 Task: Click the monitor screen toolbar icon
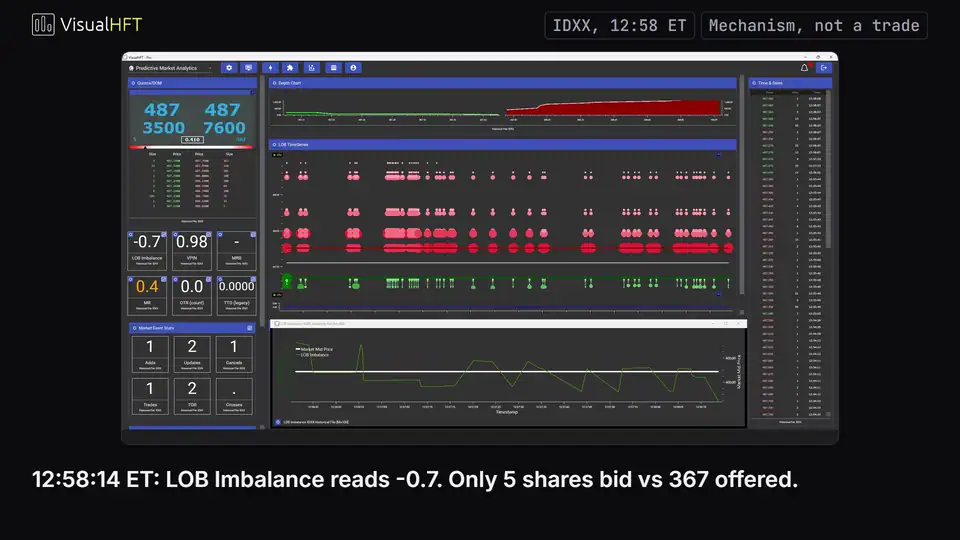tap(249, 68)
